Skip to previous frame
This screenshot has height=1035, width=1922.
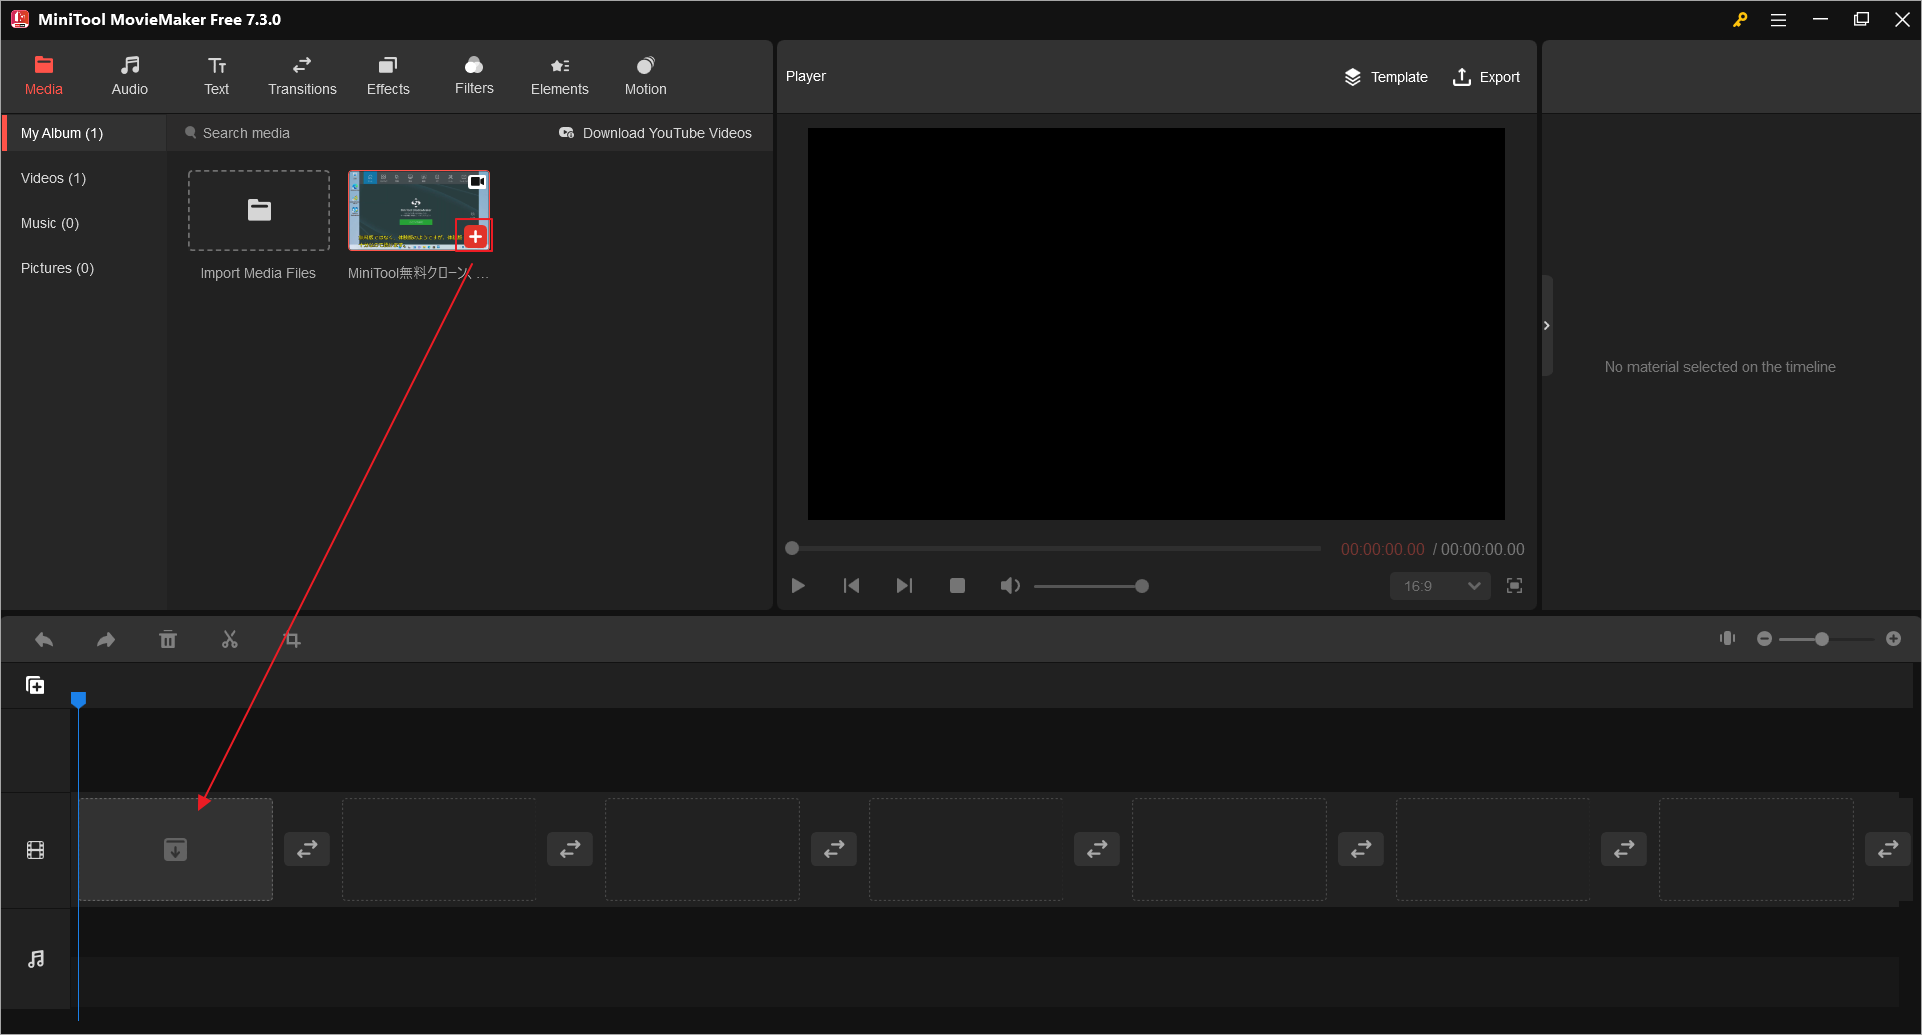[851, 586]
